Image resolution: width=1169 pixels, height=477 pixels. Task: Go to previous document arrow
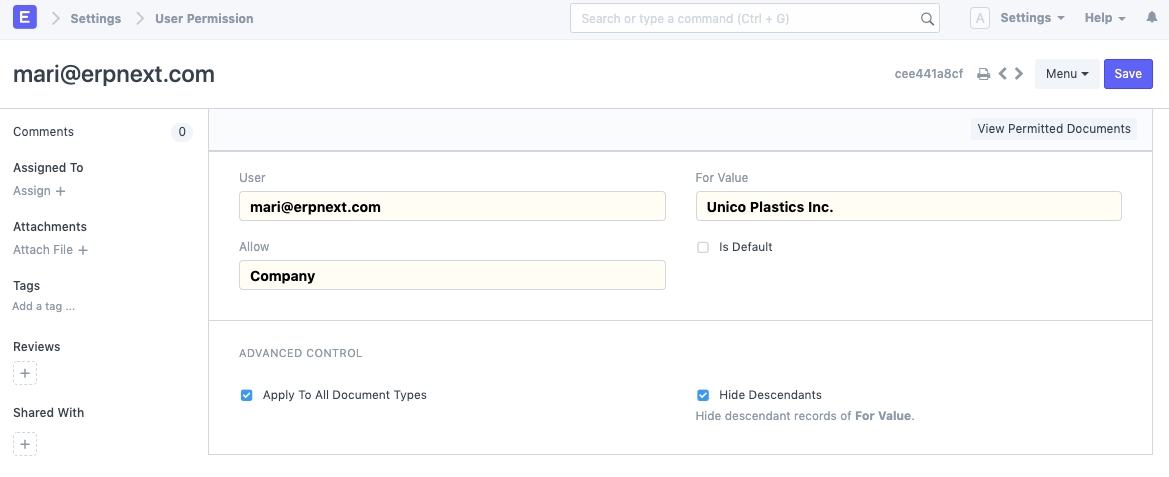click(1003, 74)
